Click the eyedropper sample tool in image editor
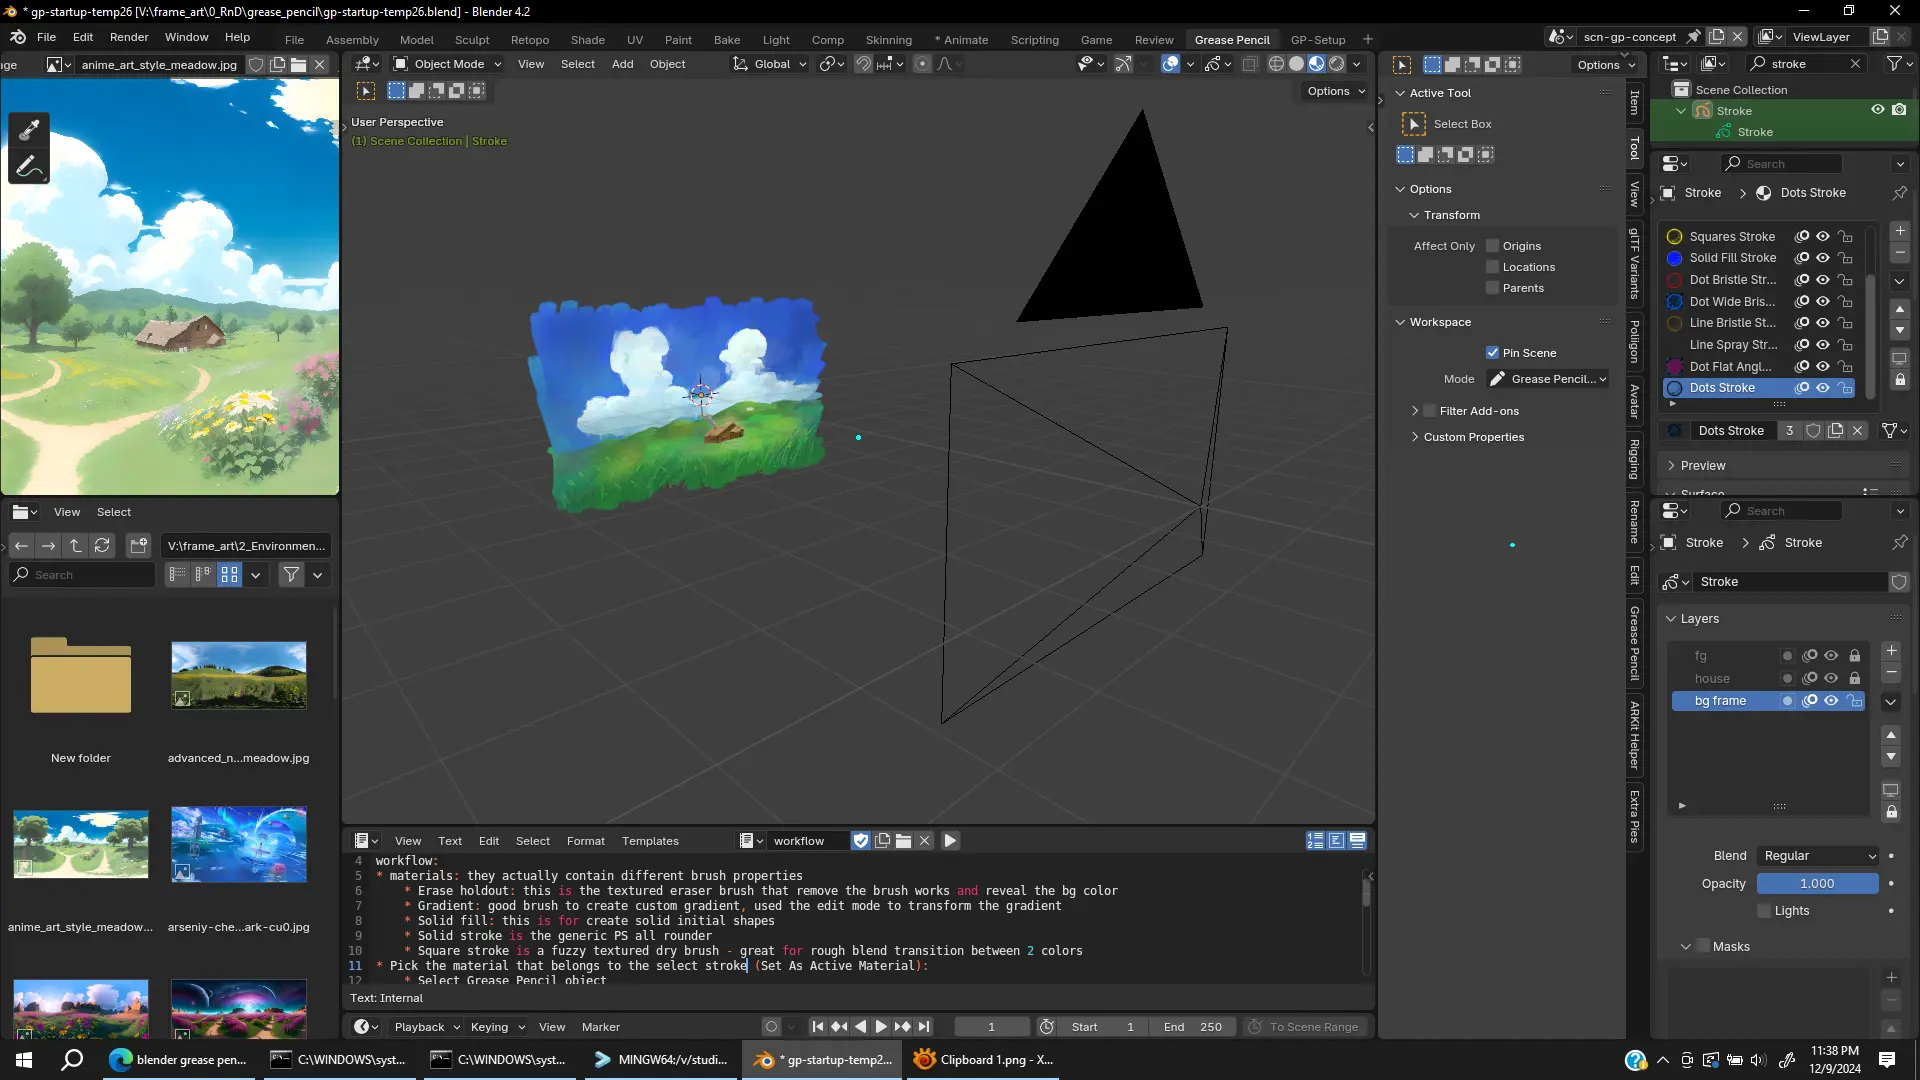The image size is (1920, 1080). click(x=29, y=129)
